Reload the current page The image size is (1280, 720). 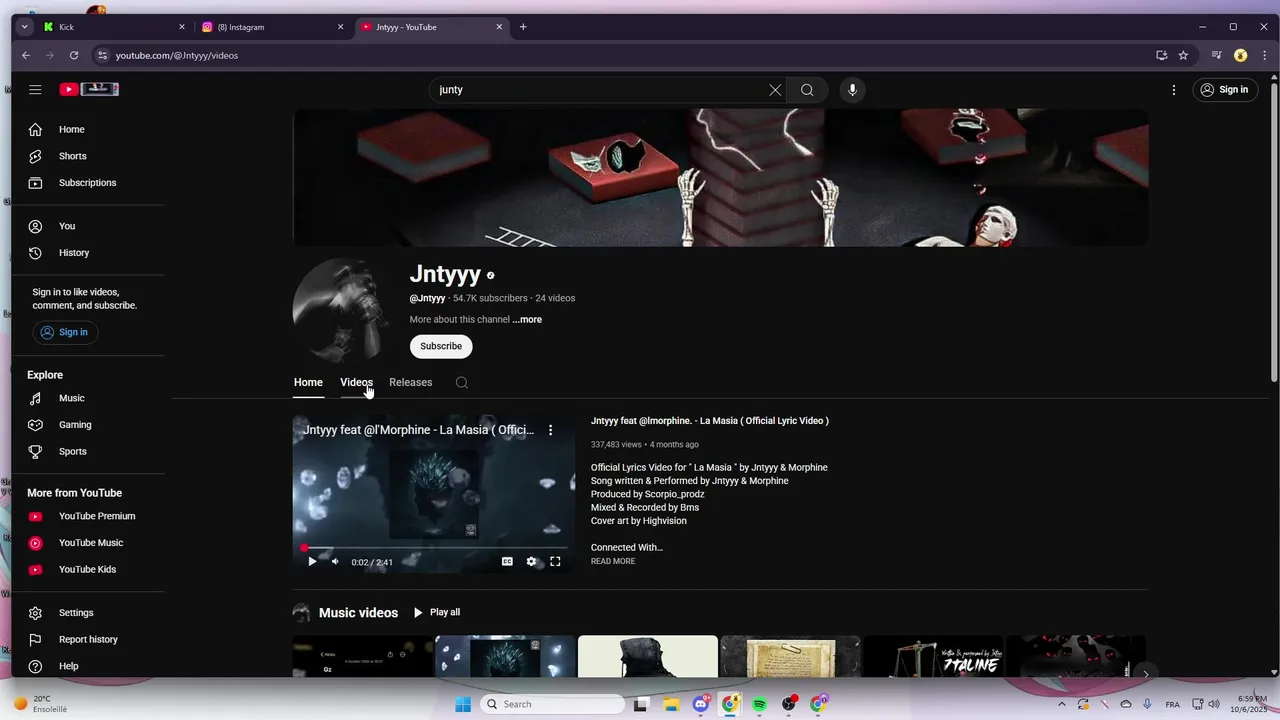click(x=73, y=56)
